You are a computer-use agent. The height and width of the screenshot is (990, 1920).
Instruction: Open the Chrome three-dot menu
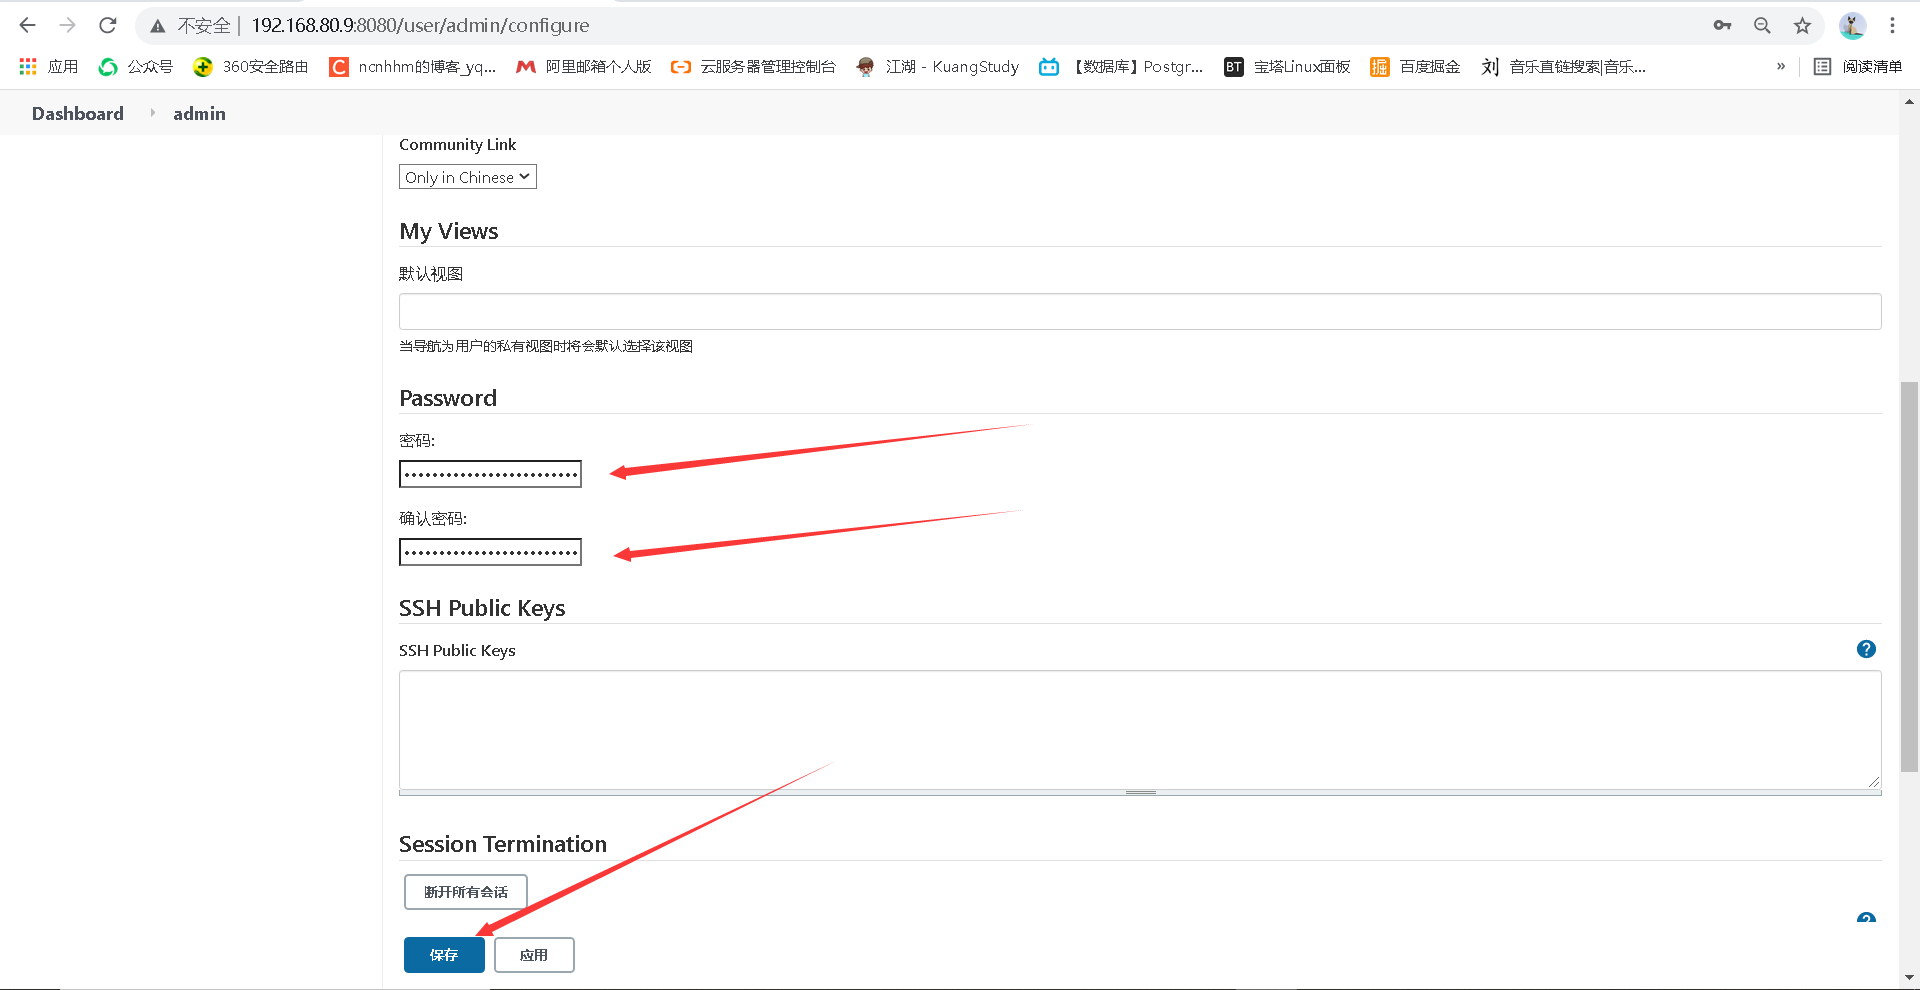pos(1892,25)
